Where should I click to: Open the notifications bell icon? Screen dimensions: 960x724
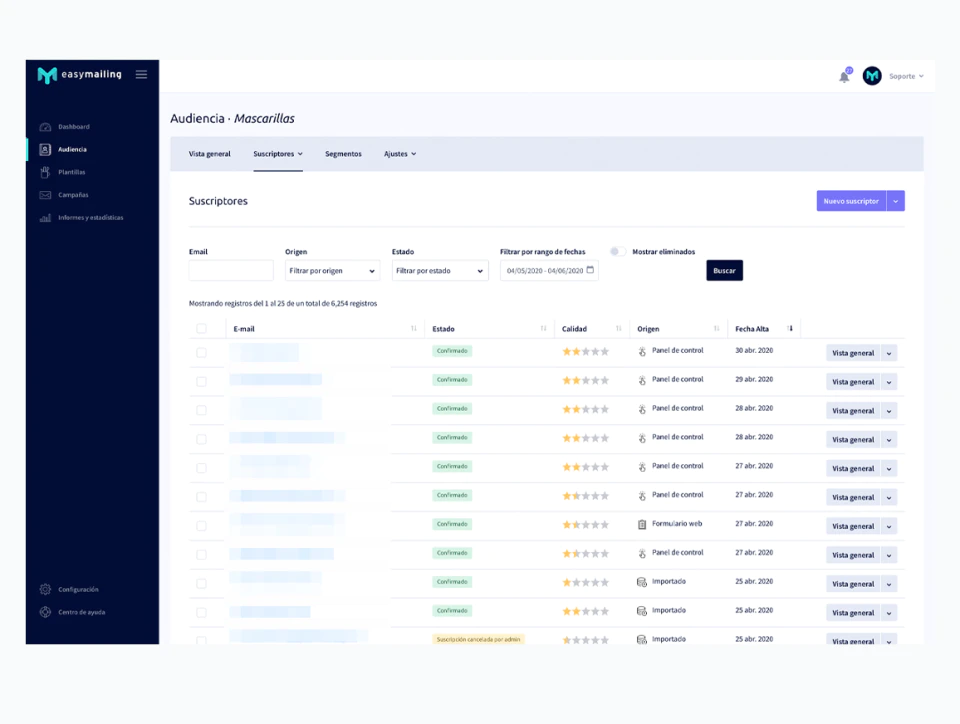click(844, 77)
